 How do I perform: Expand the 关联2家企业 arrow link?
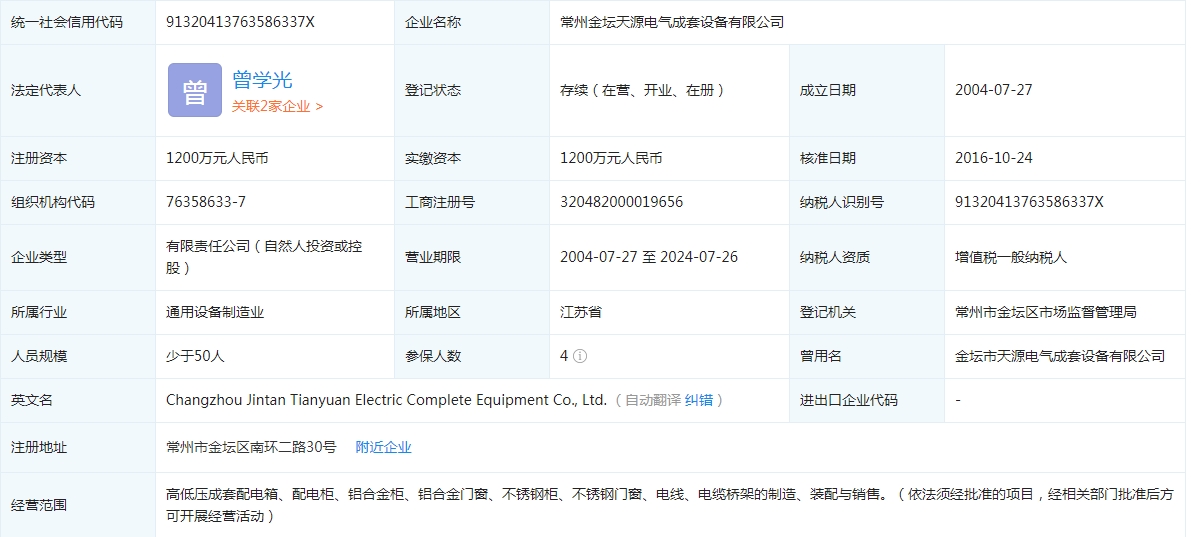click(277, 106)
